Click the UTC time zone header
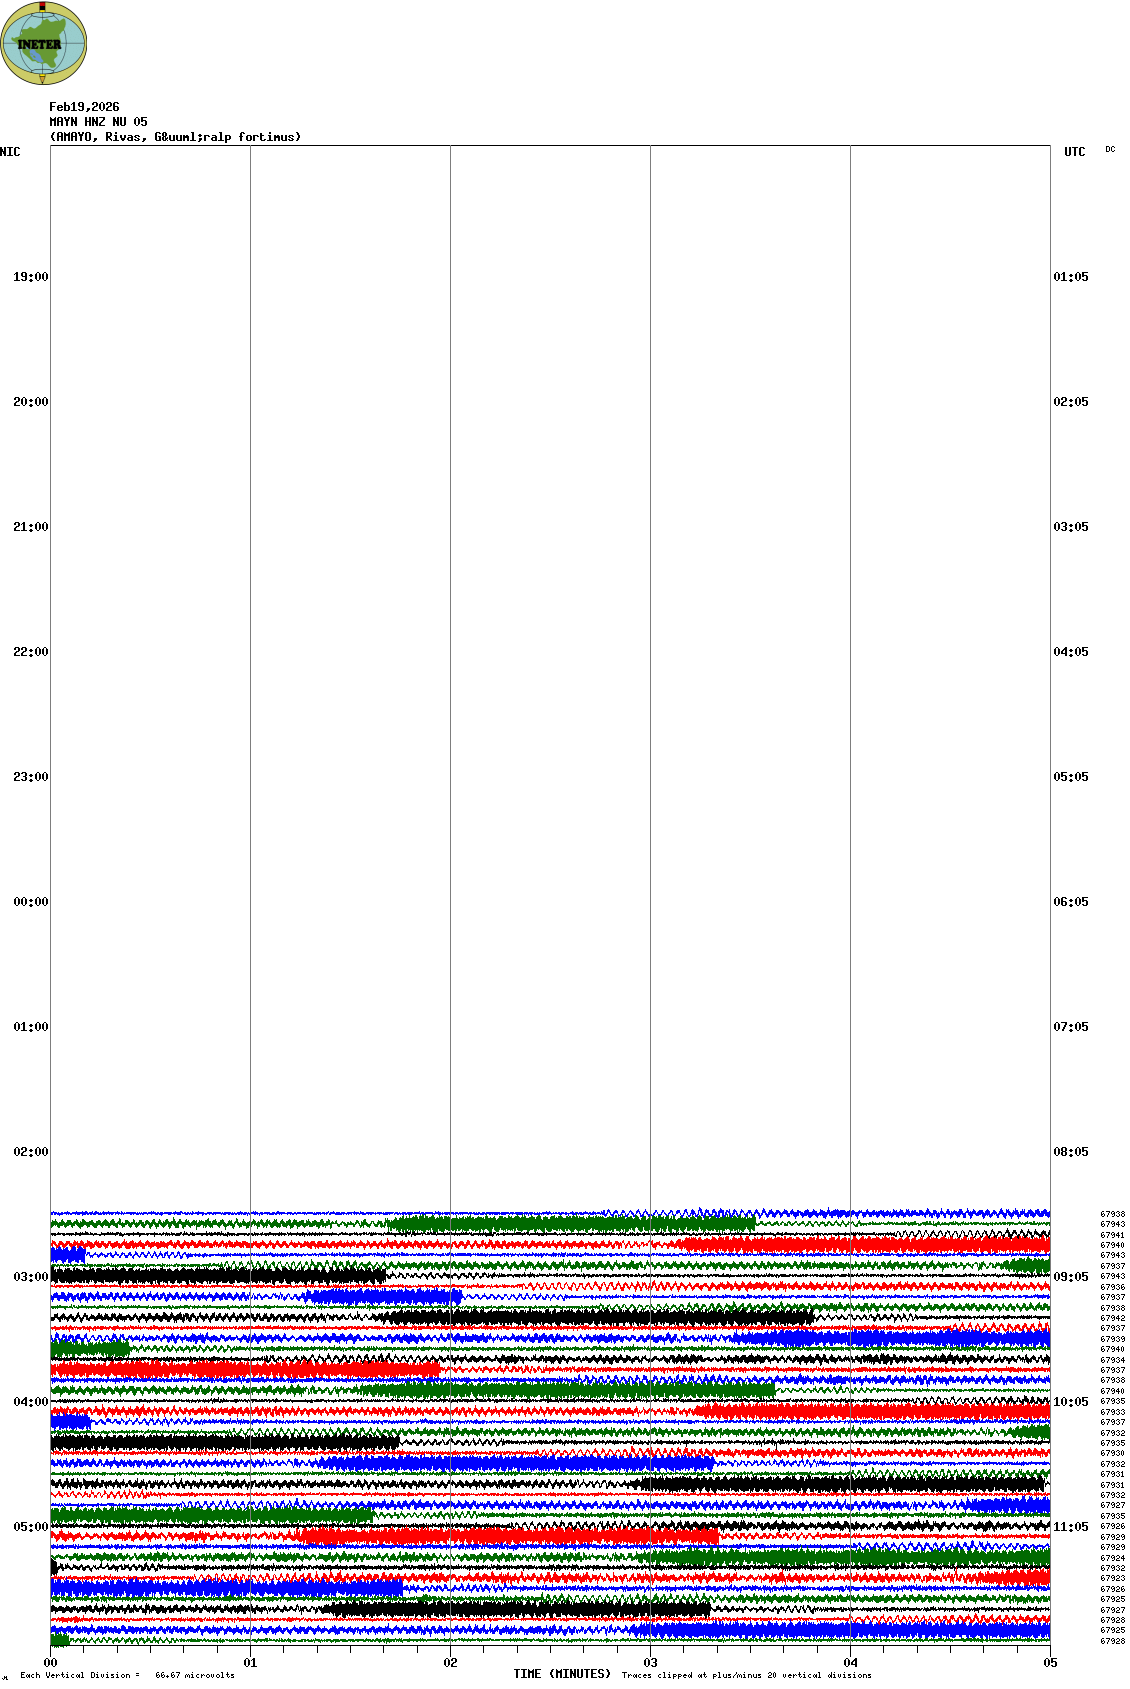This screenshot has height=1689, width=1130. (x=1074, y=152)
